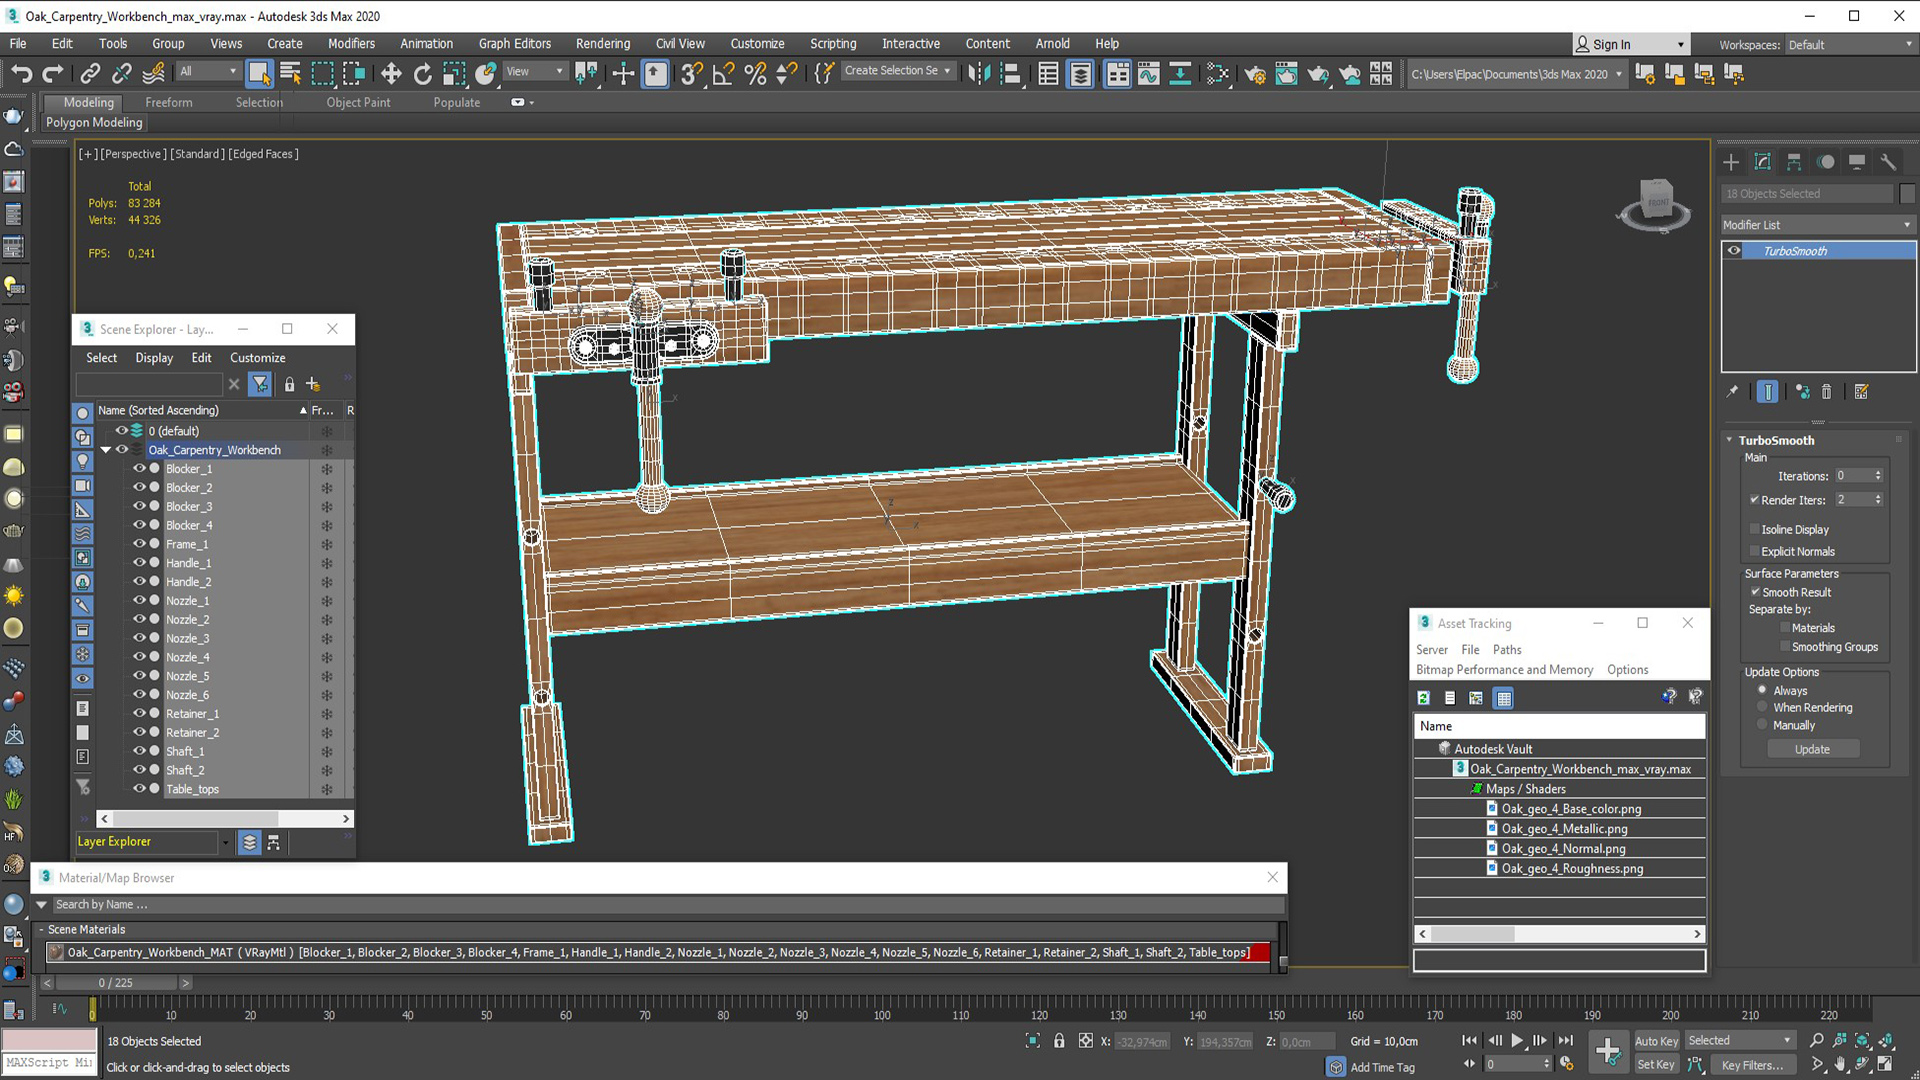Collapse the Oak_Carpentry_Workbench layer tree
Viewport: 1920px width, 1080px height.
tap(105, 450)
